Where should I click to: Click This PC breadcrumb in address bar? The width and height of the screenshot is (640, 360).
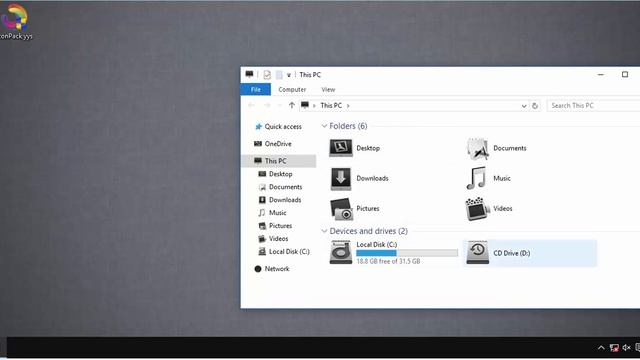[331, 105]
